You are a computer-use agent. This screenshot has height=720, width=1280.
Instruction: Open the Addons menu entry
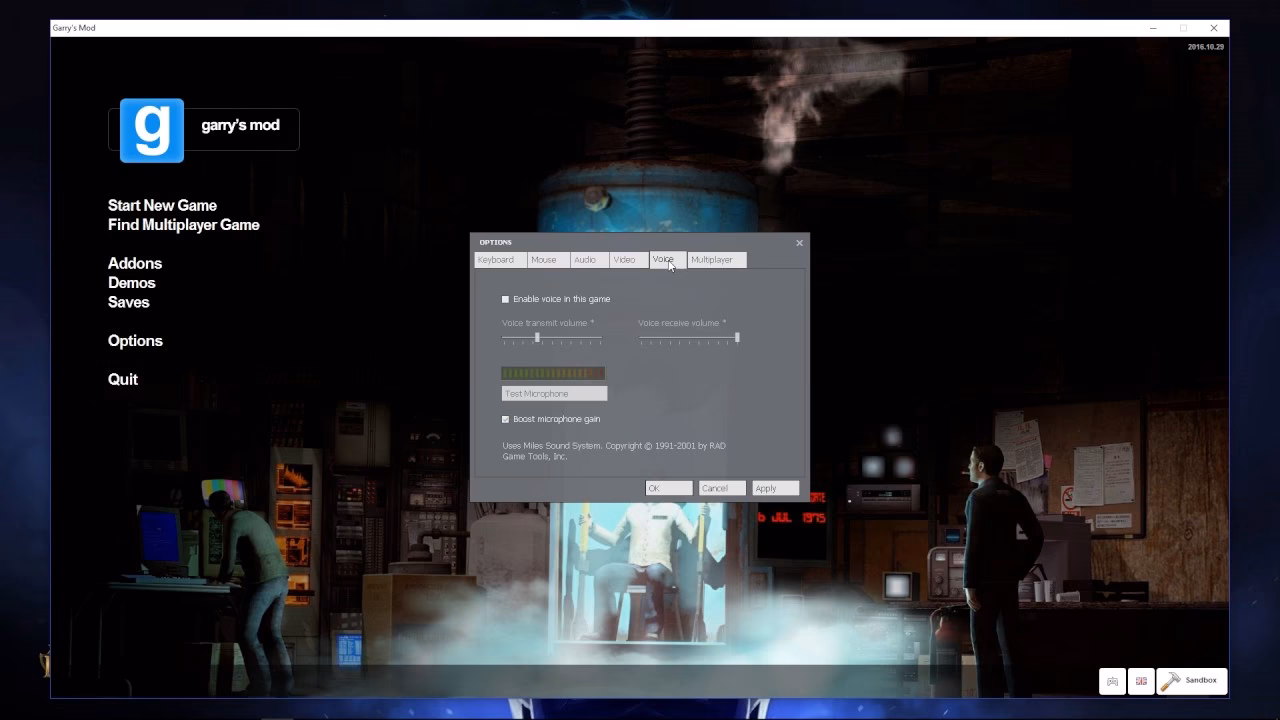135,263
